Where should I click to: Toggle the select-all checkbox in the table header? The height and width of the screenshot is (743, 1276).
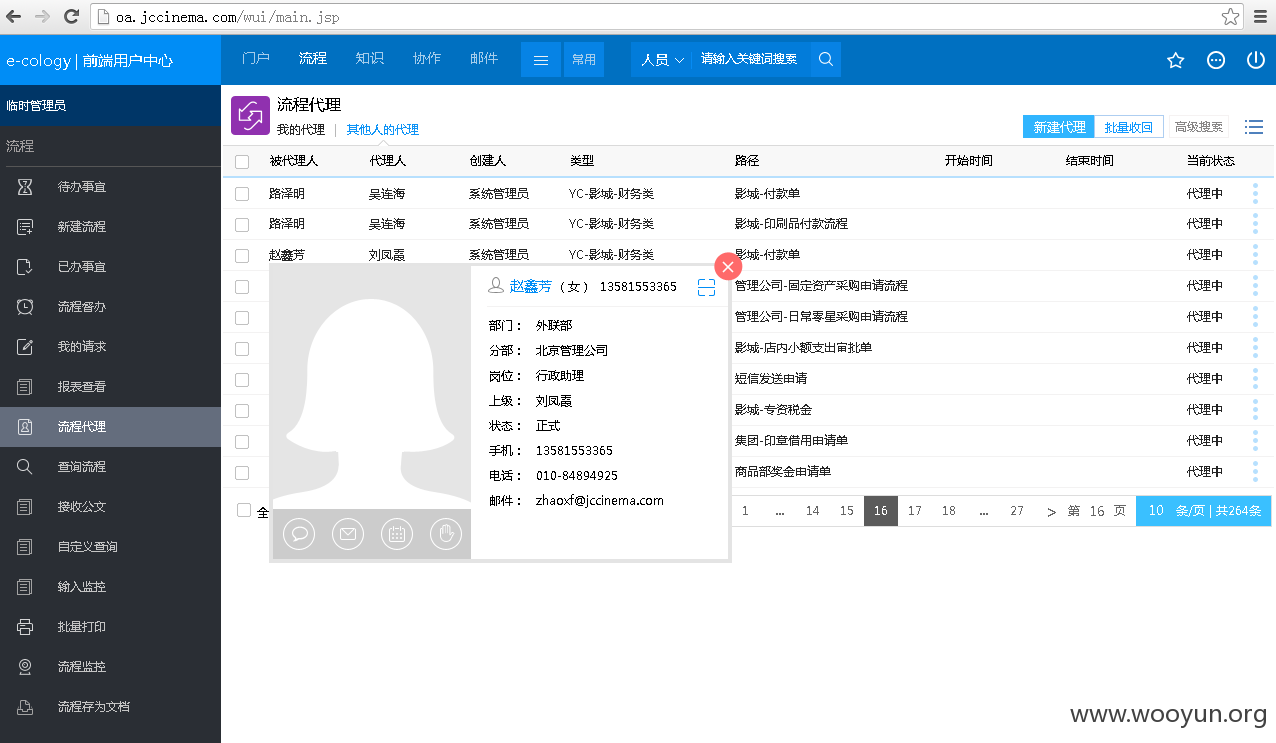[242, 162]
